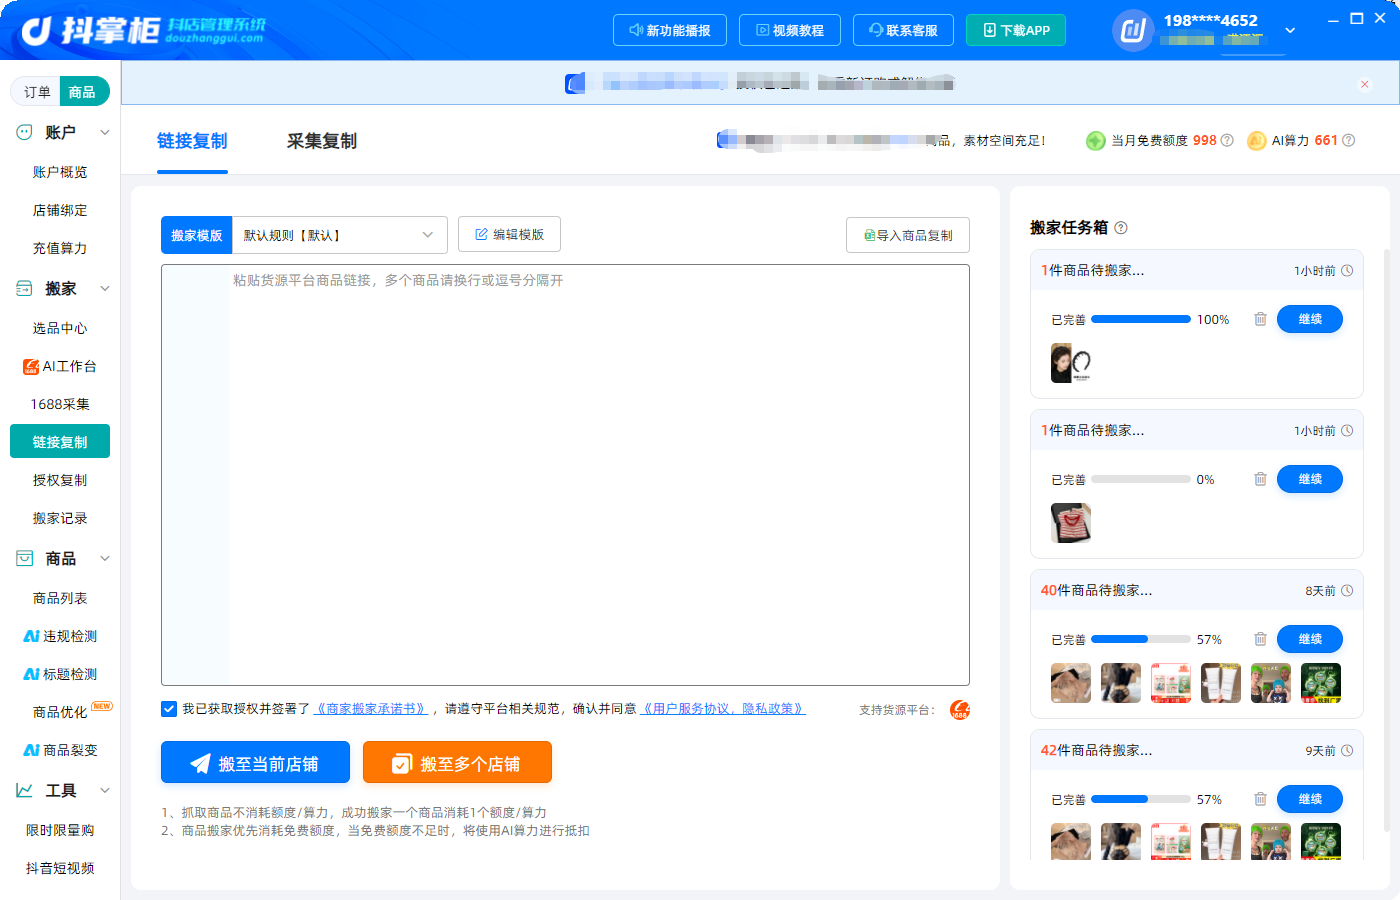Delete the task showing 0% progress

point(1260,479)
